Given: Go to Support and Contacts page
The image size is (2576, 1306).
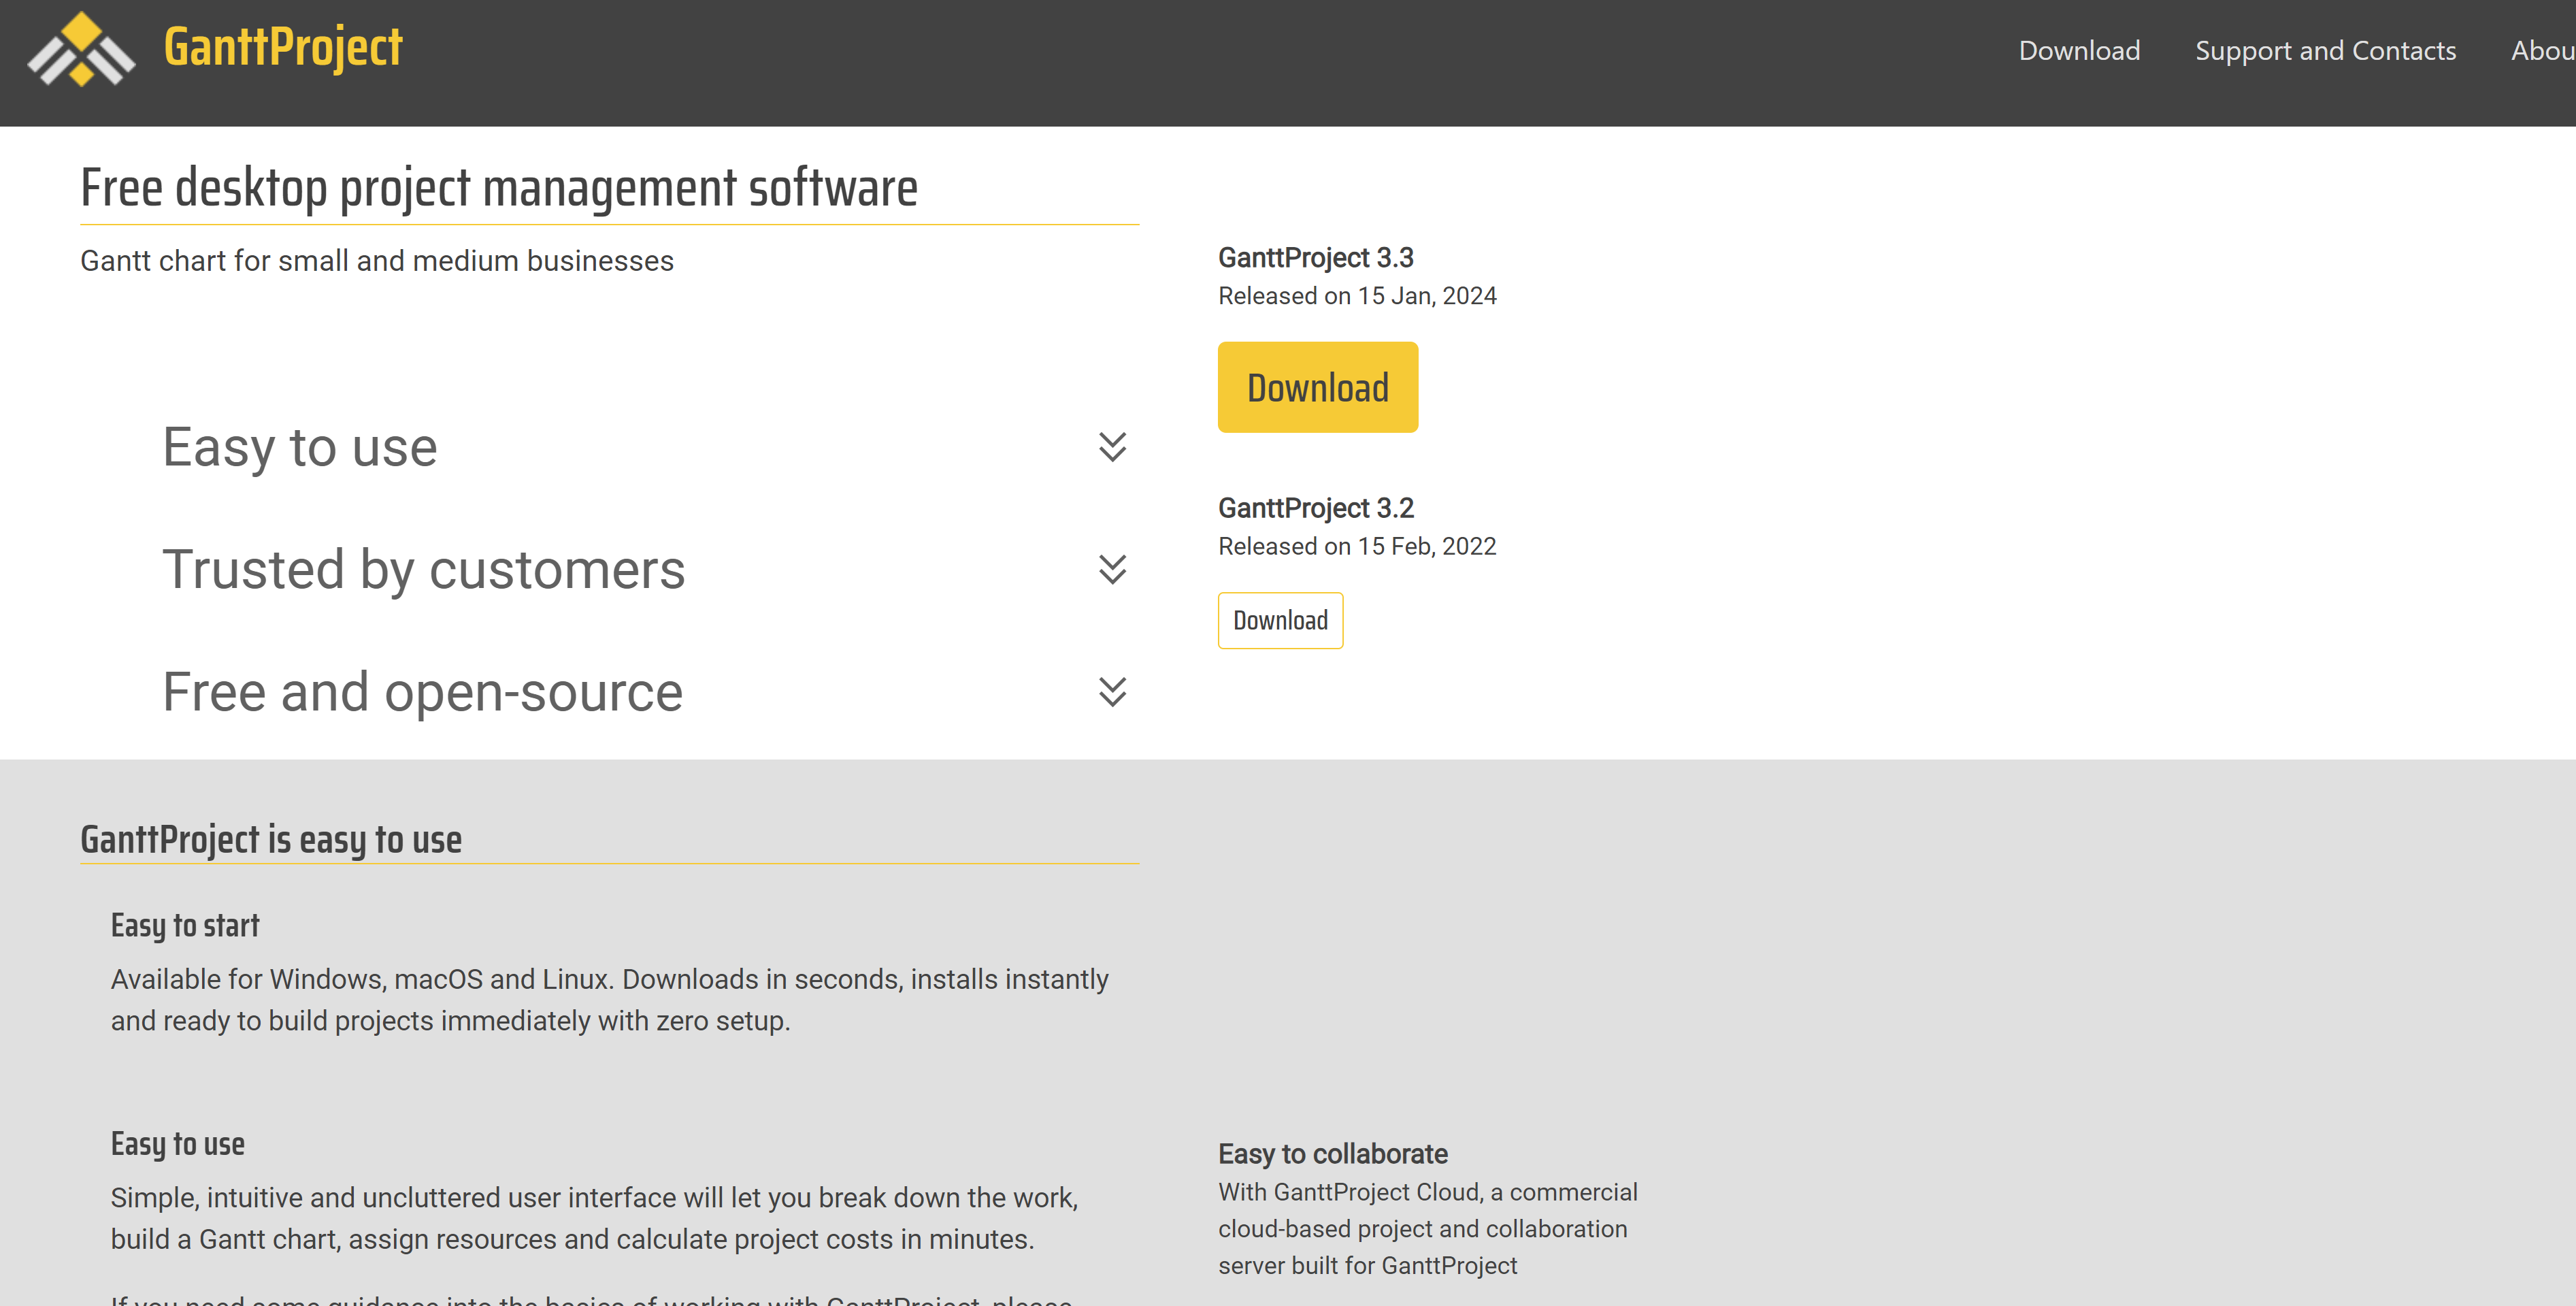Looking at the screenshot, I should tap(2325, 50).
